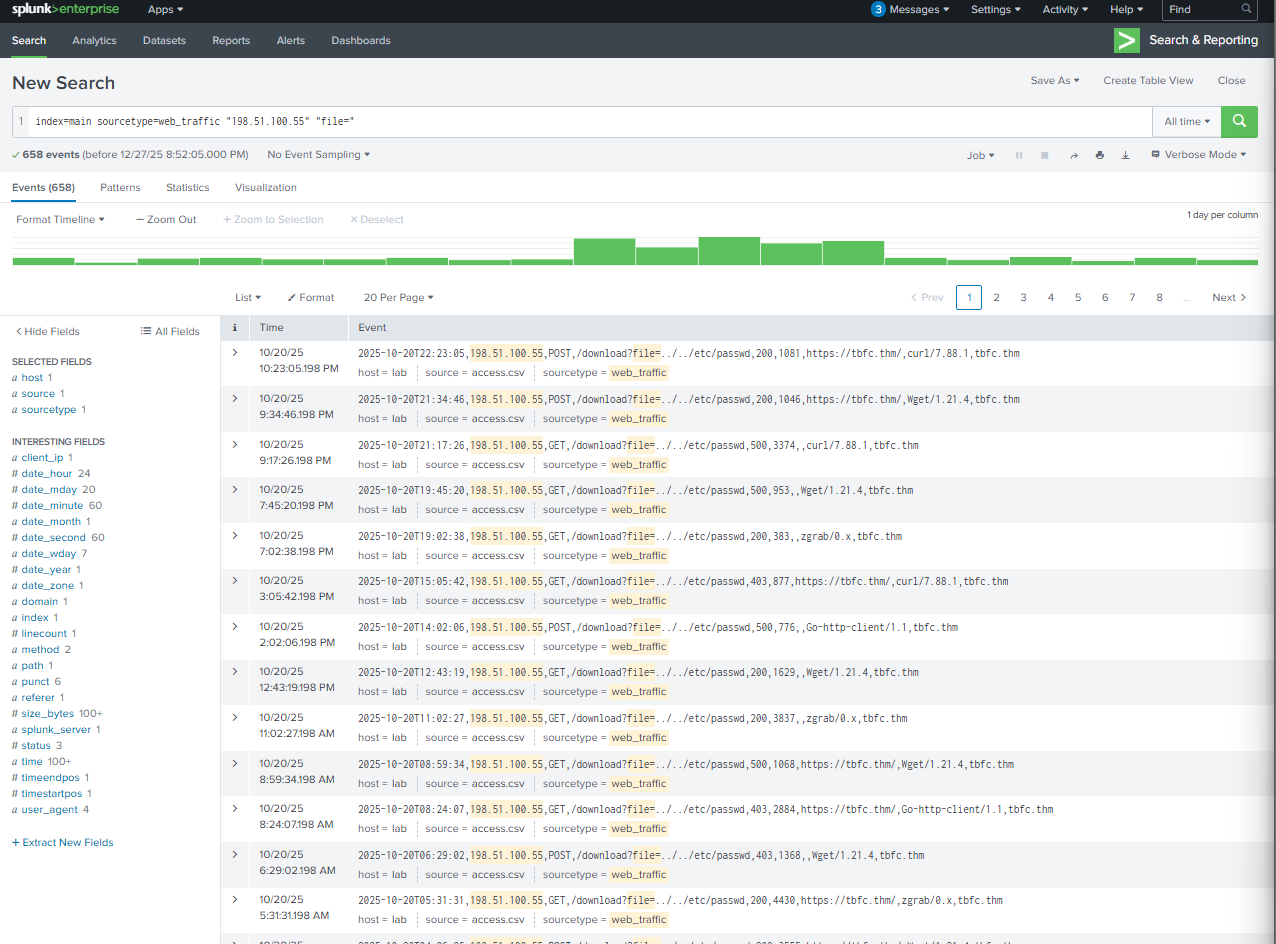Image resolution: width=1276 pixels, height=944 pixels.
Task: Click the stop job square icon
Action: (1045, 155)
